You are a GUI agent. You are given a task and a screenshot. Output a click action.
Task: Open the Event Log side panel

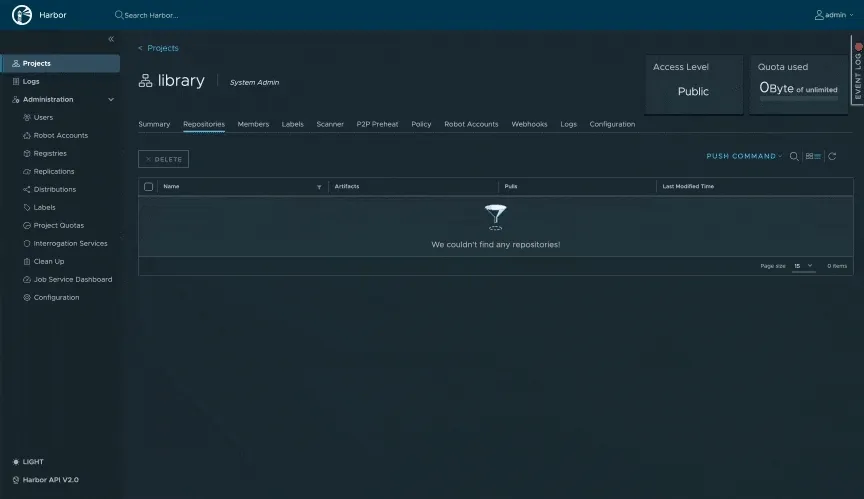857,70
